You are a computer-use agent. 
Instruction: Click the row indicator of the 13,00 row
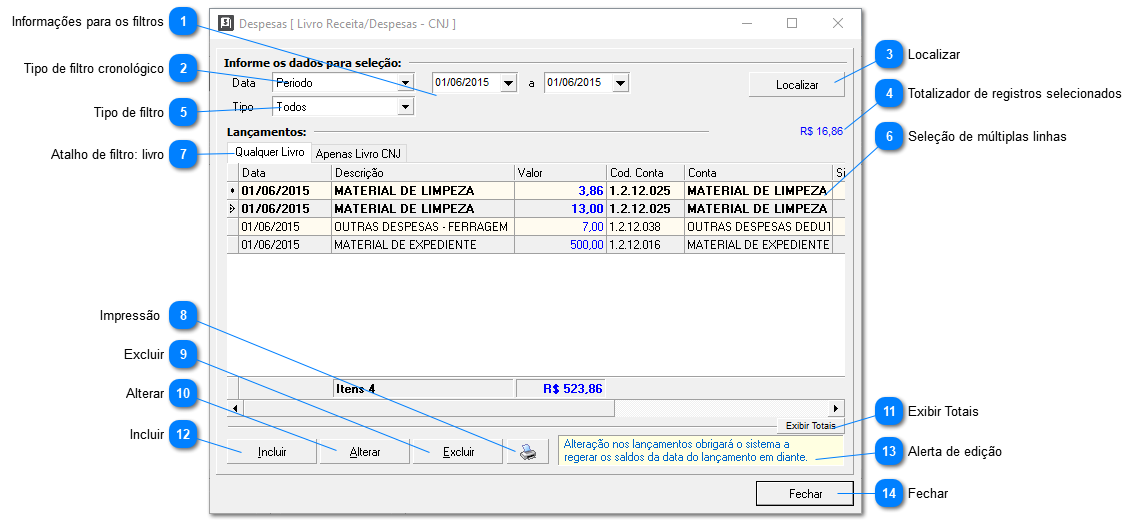tap(233, 208)
